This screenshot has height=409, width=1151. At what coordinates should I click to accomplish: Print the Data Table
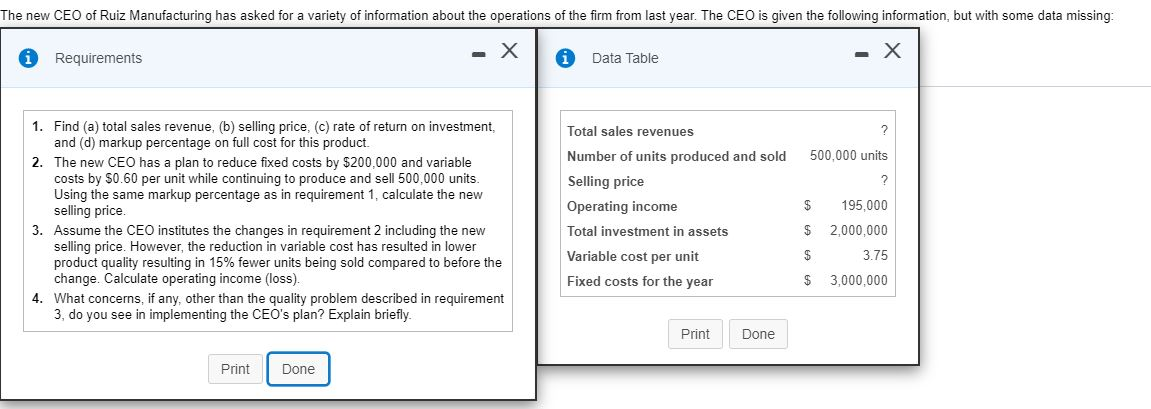[695, 334]
